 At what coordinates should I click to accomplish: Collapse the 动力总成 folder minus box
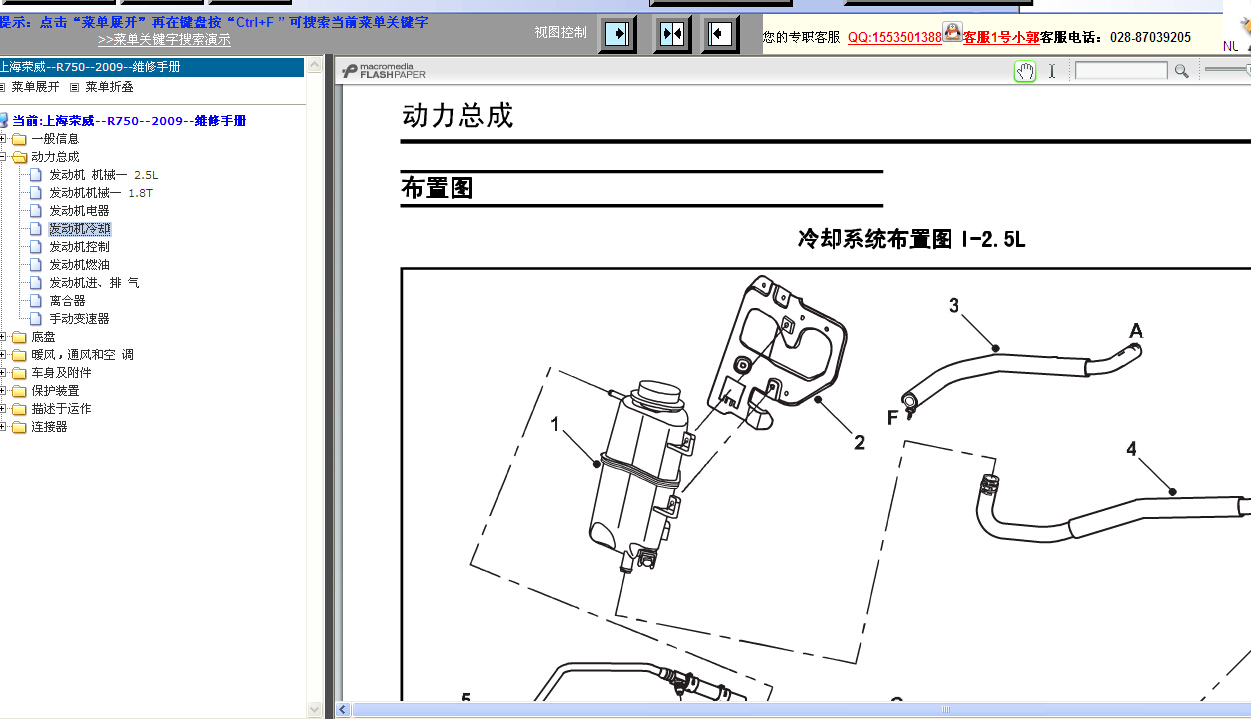[x=4, y=157]
